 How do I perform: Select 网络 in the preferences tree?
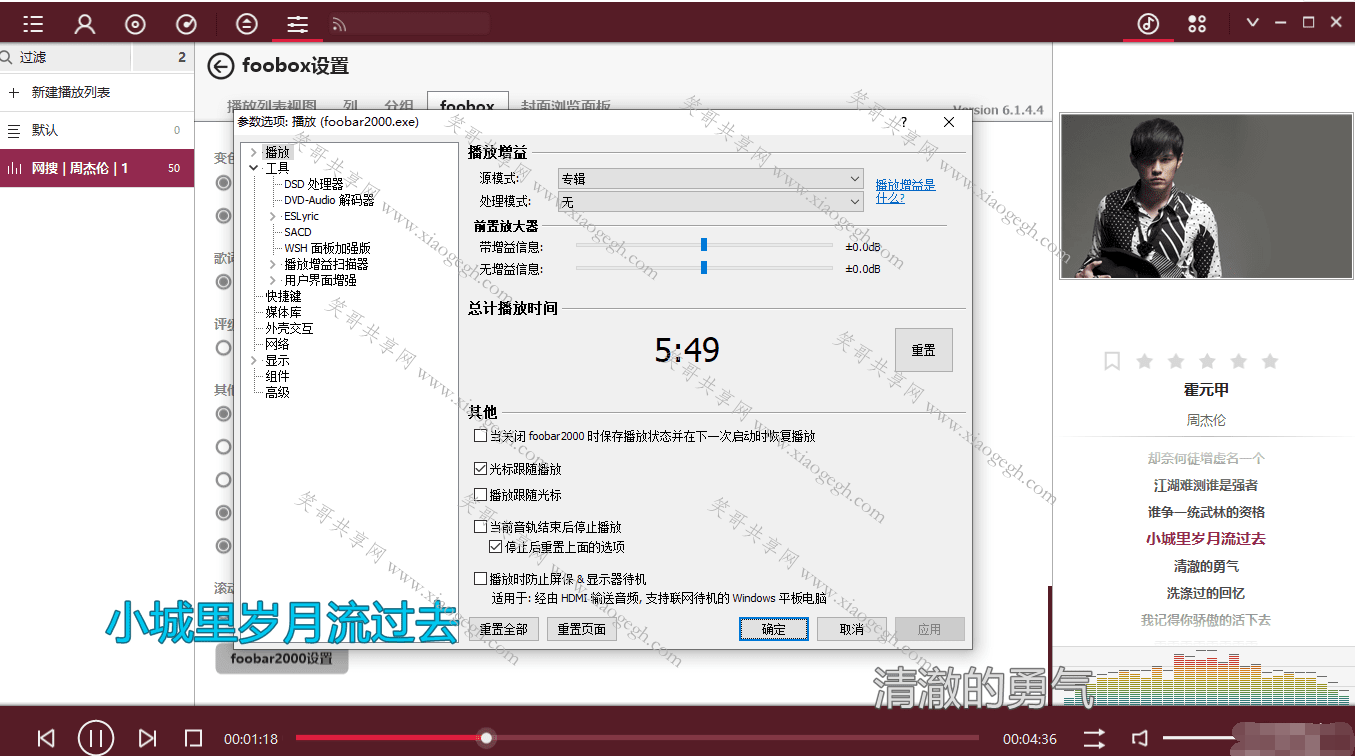click(277, 344)
